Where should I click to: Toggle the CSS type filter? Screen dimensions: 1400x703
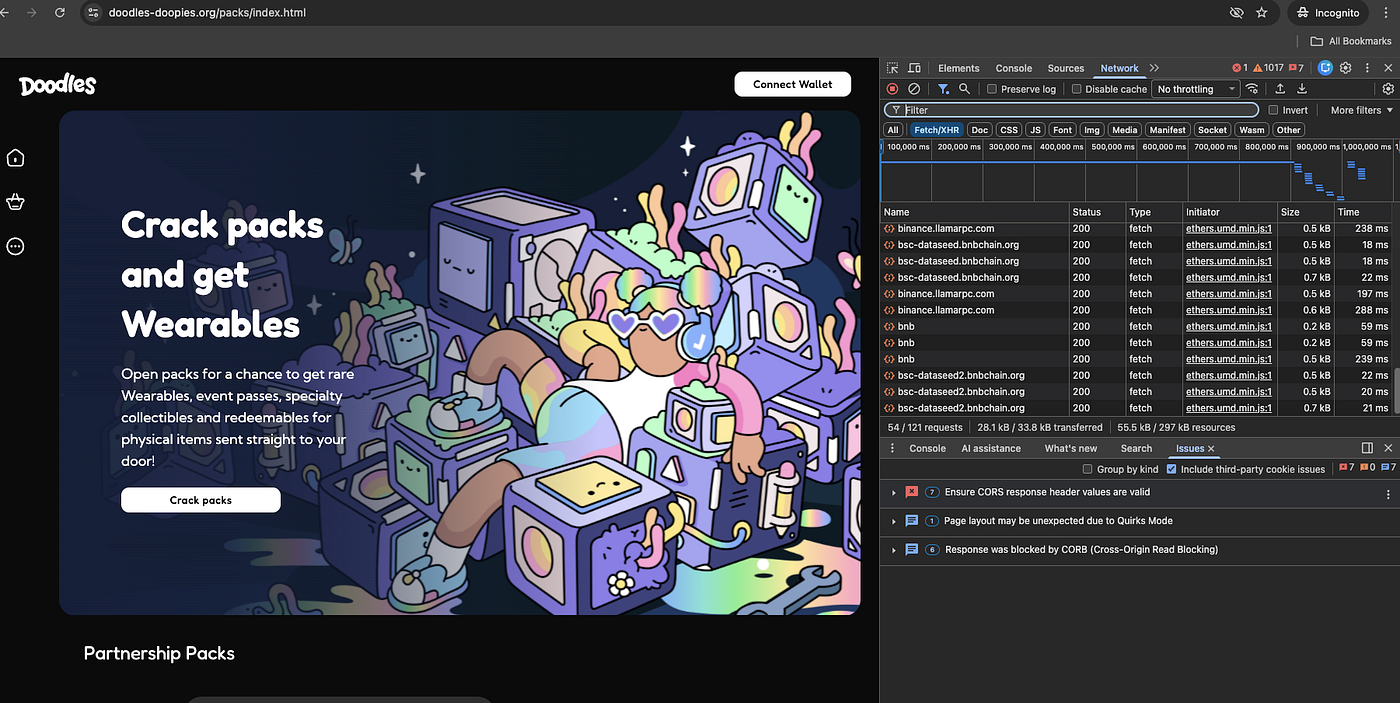(x=1009, y=130)
